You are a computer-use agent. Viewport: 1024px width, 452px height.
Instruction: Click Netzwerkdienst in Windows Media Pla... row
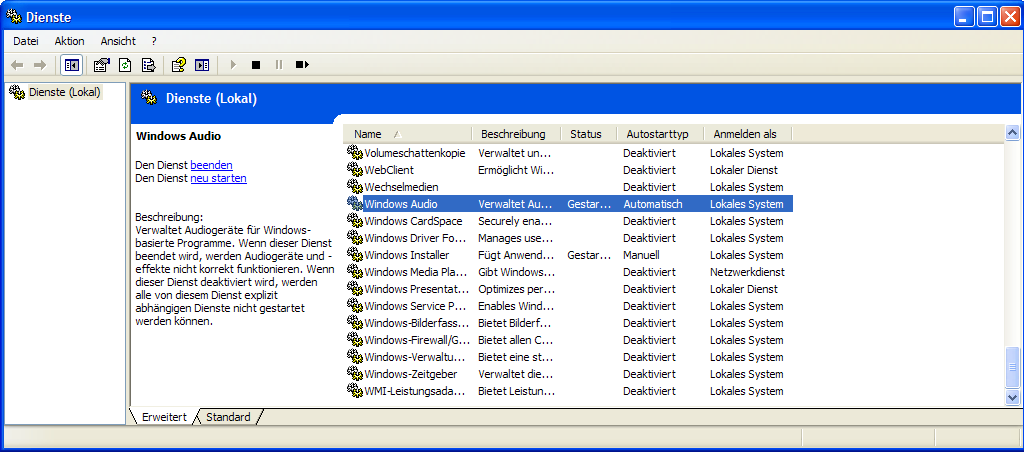(747, 272)
